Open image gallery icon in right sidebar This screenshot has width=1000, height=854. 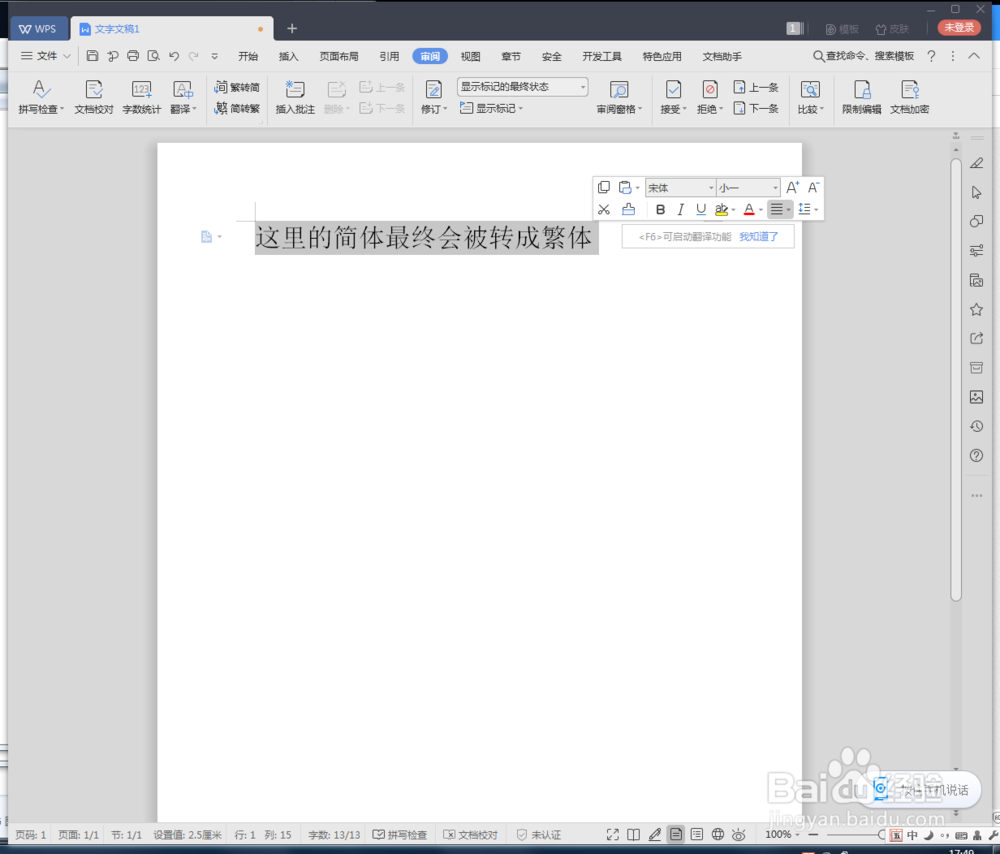pos(976,397)
